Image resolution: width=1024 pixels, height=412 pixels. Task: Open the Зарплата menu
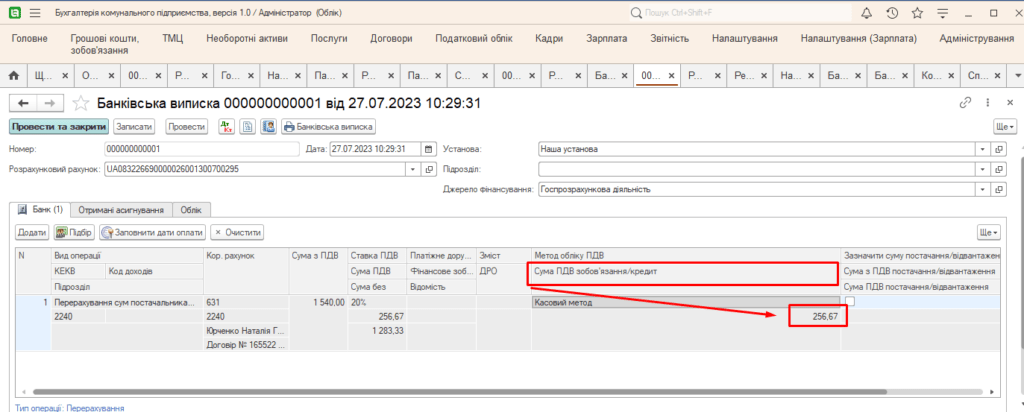point(608,38)
